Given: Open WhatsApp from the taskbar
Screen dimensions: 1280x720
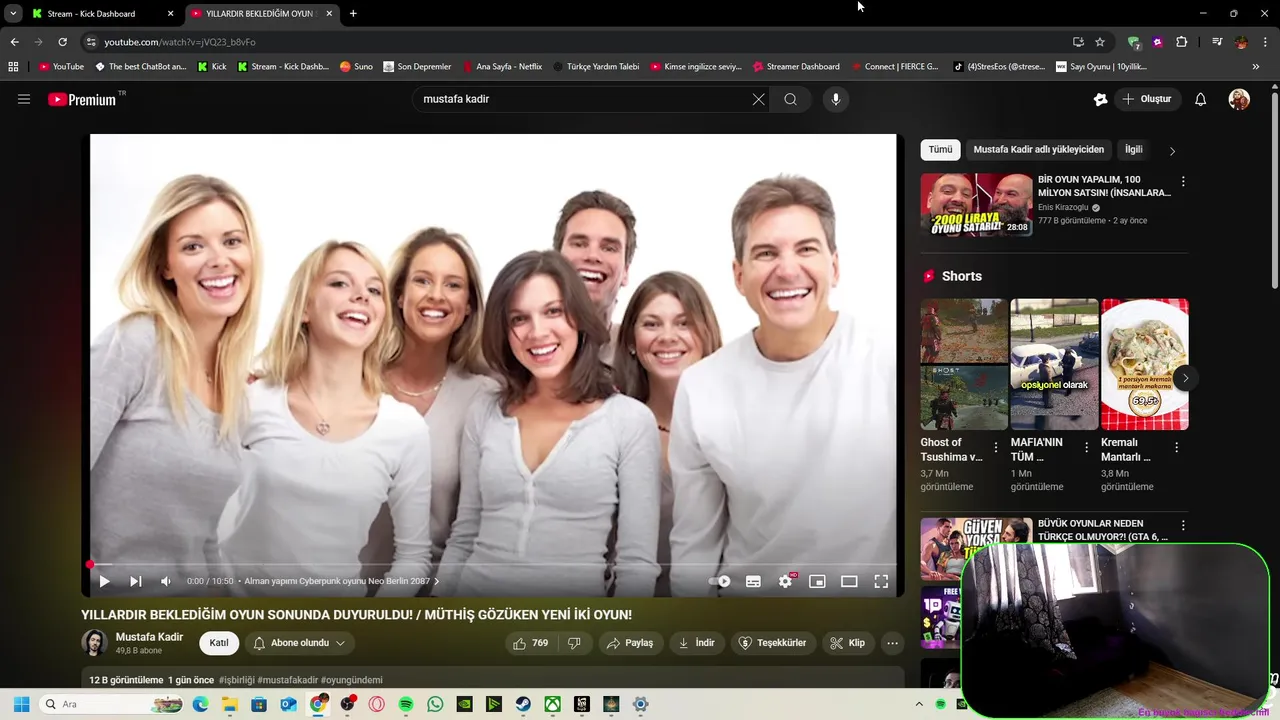Looking at the screenshot, I should [x=435, y=704].
